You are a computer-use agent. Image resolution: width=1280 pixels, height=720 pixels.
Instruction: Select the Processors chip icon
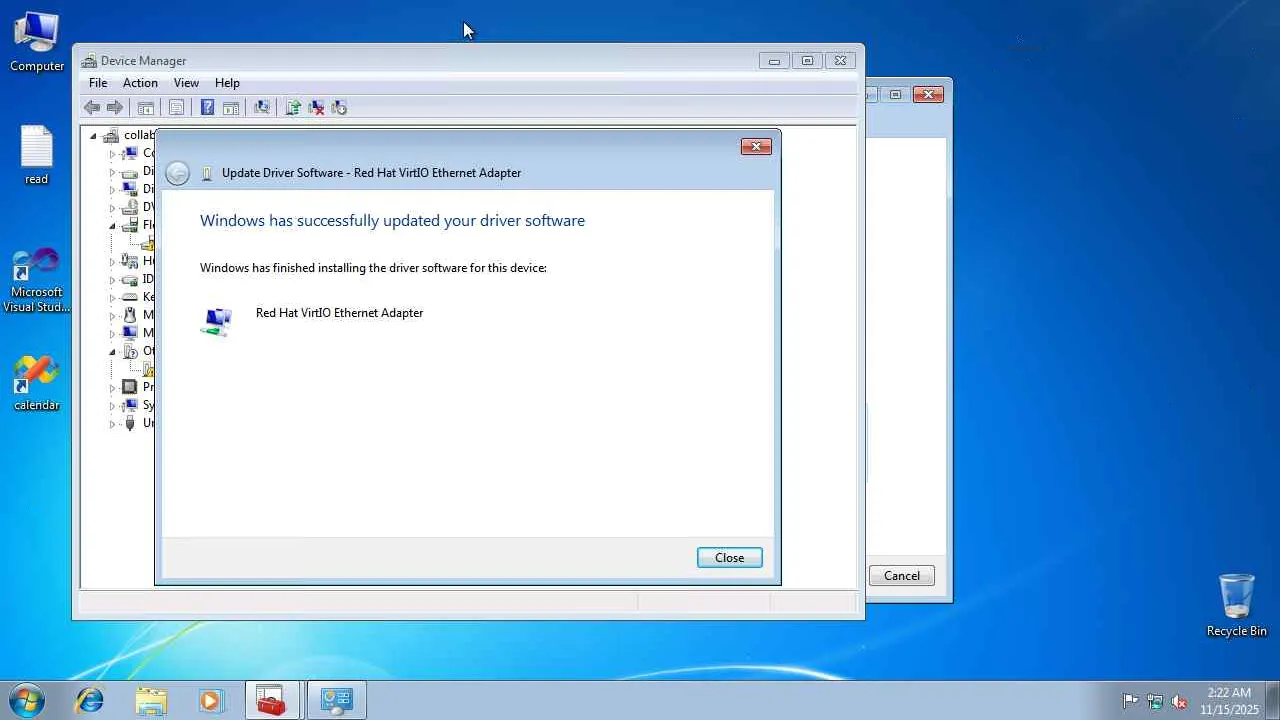(x=129, y=387)
